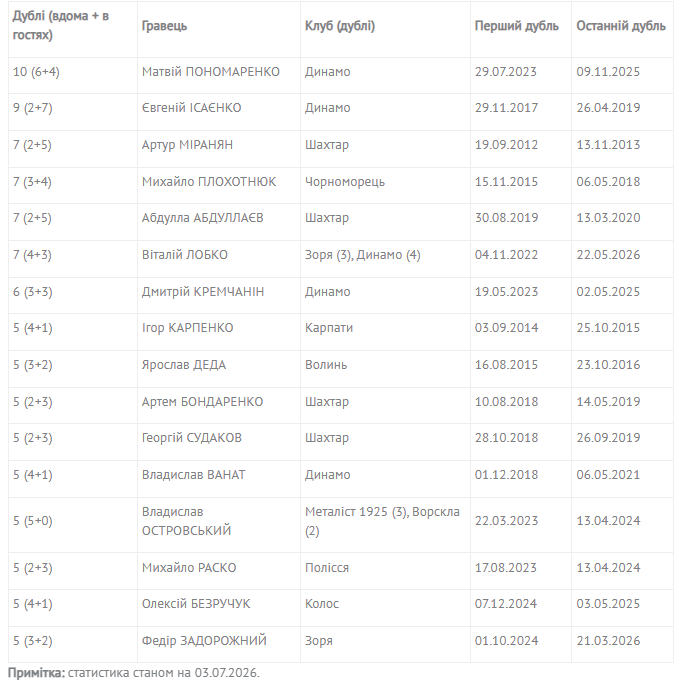Click the 'Перший дубль' column header

516,26
